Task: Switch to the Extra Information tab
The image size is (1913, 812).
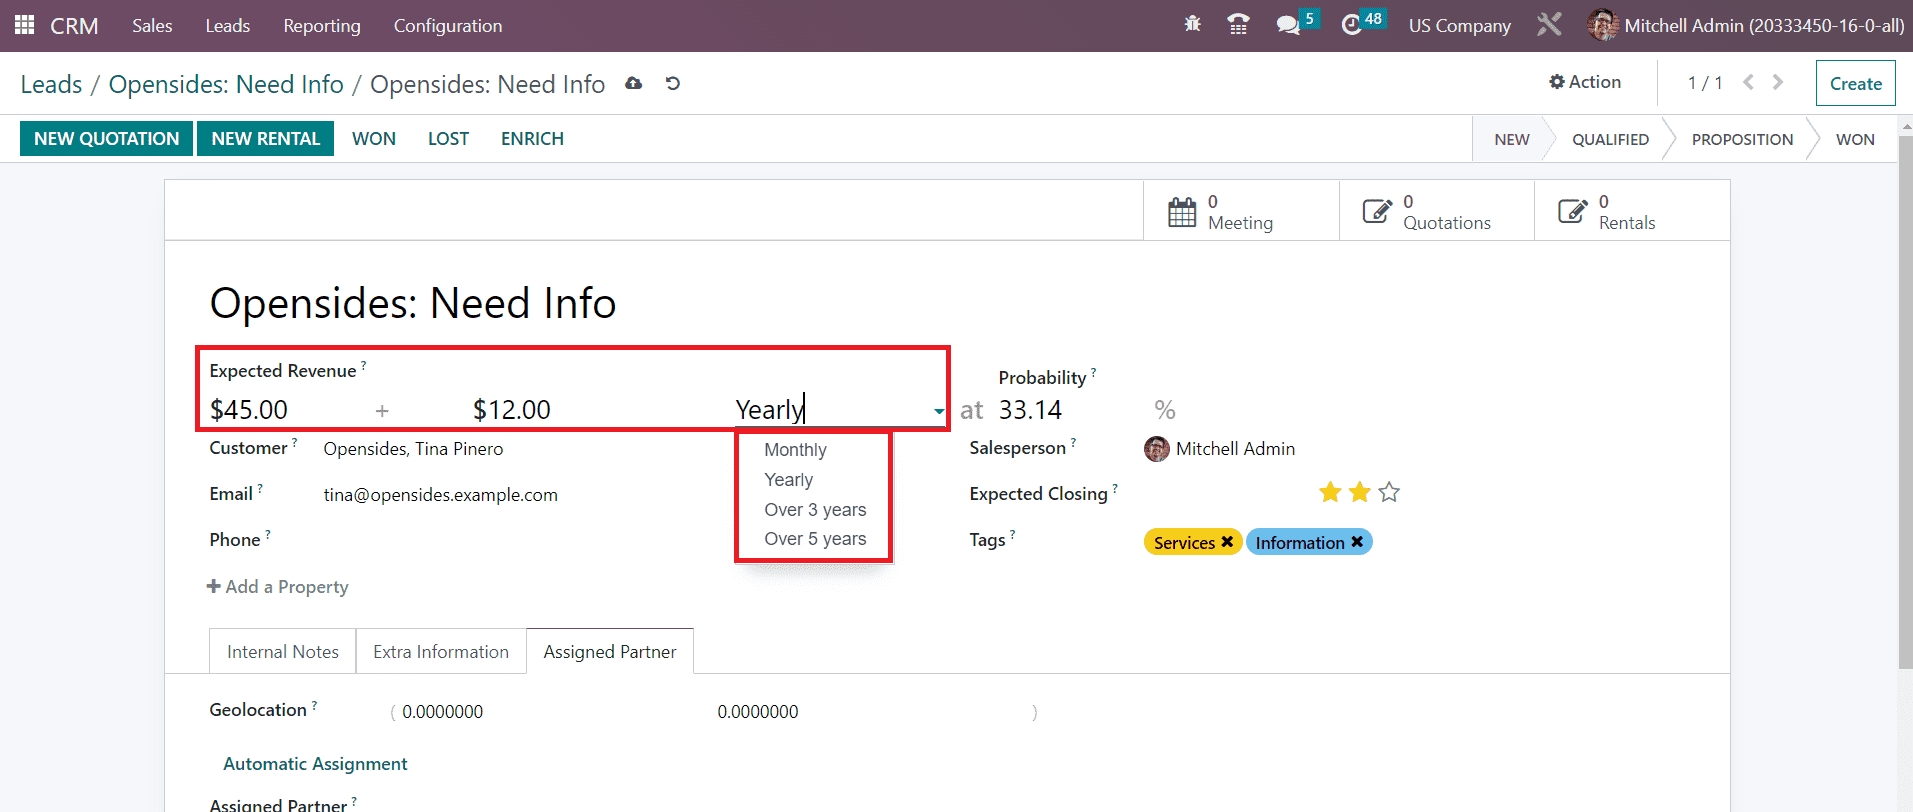Action: [x=441, y=652]
